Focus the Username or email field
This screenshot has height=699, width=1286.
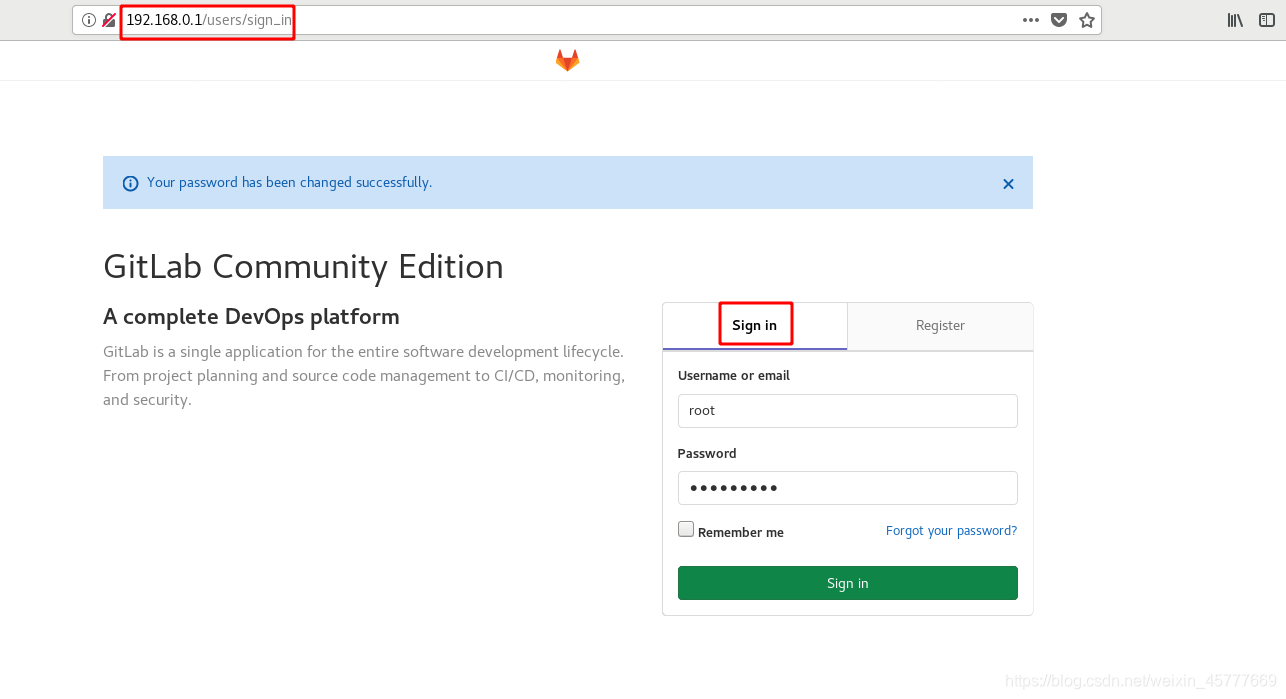tap(848, 411)
